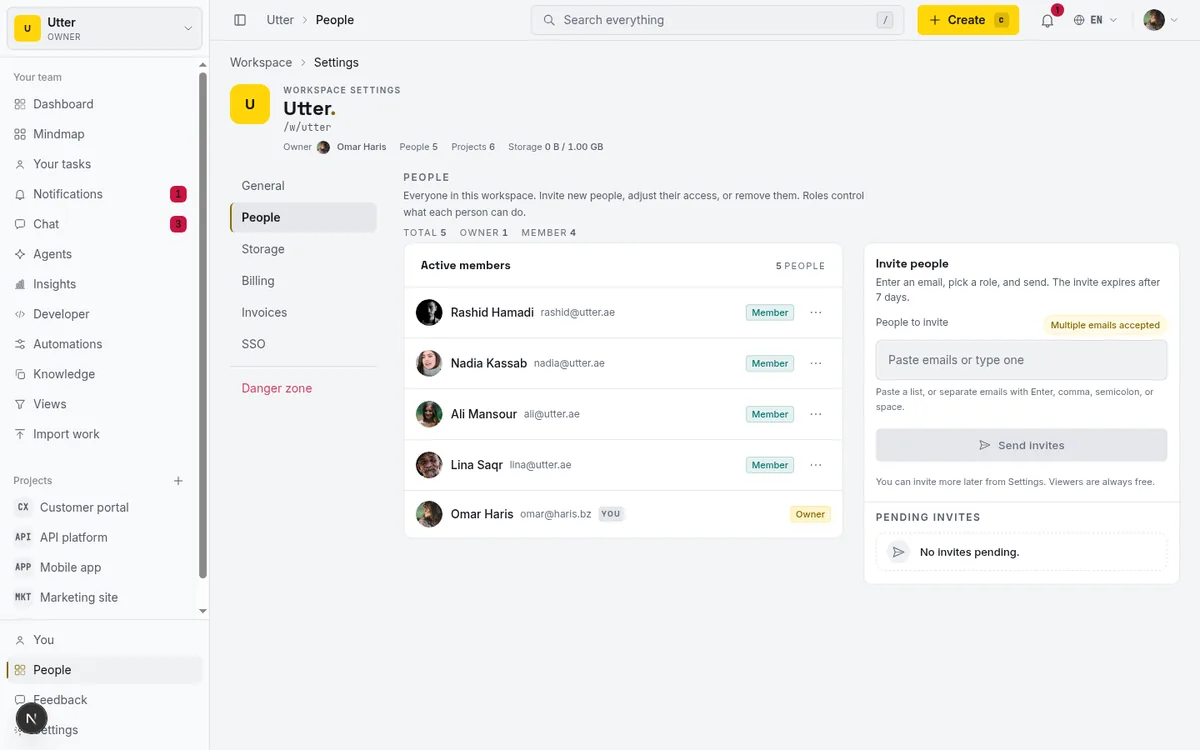Change Lina Saqr's Member role badge
This screenshot has height=750, width=1200.
click(770, 465)
